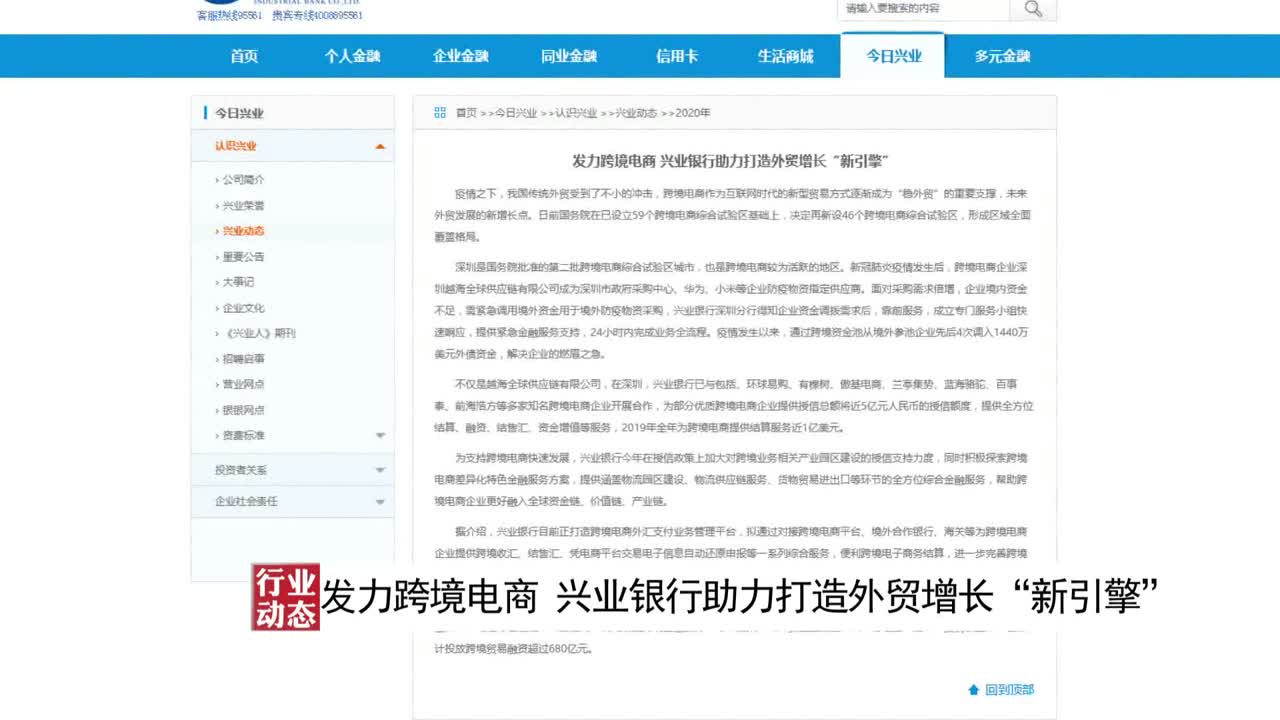The width and height of the screenshot is (1280, 720).
Task: Click 兴业动态 in the breadcrumb trail
Action: pos(635,113)
